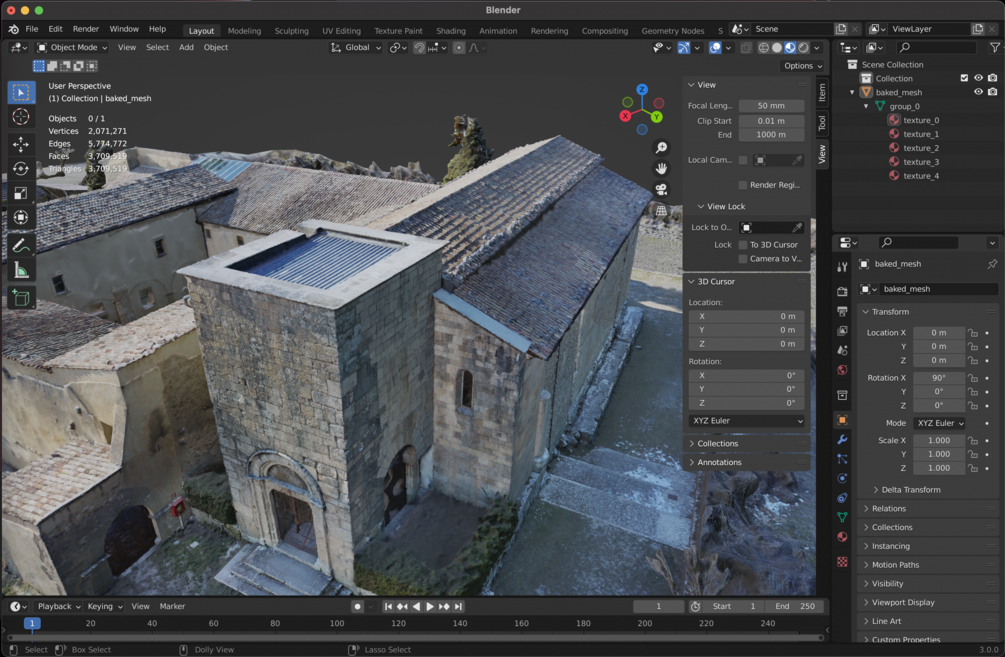The image size is (1005, 657).
Task: Open the Material properties sphere tab
Action: (x=842, y=537)
